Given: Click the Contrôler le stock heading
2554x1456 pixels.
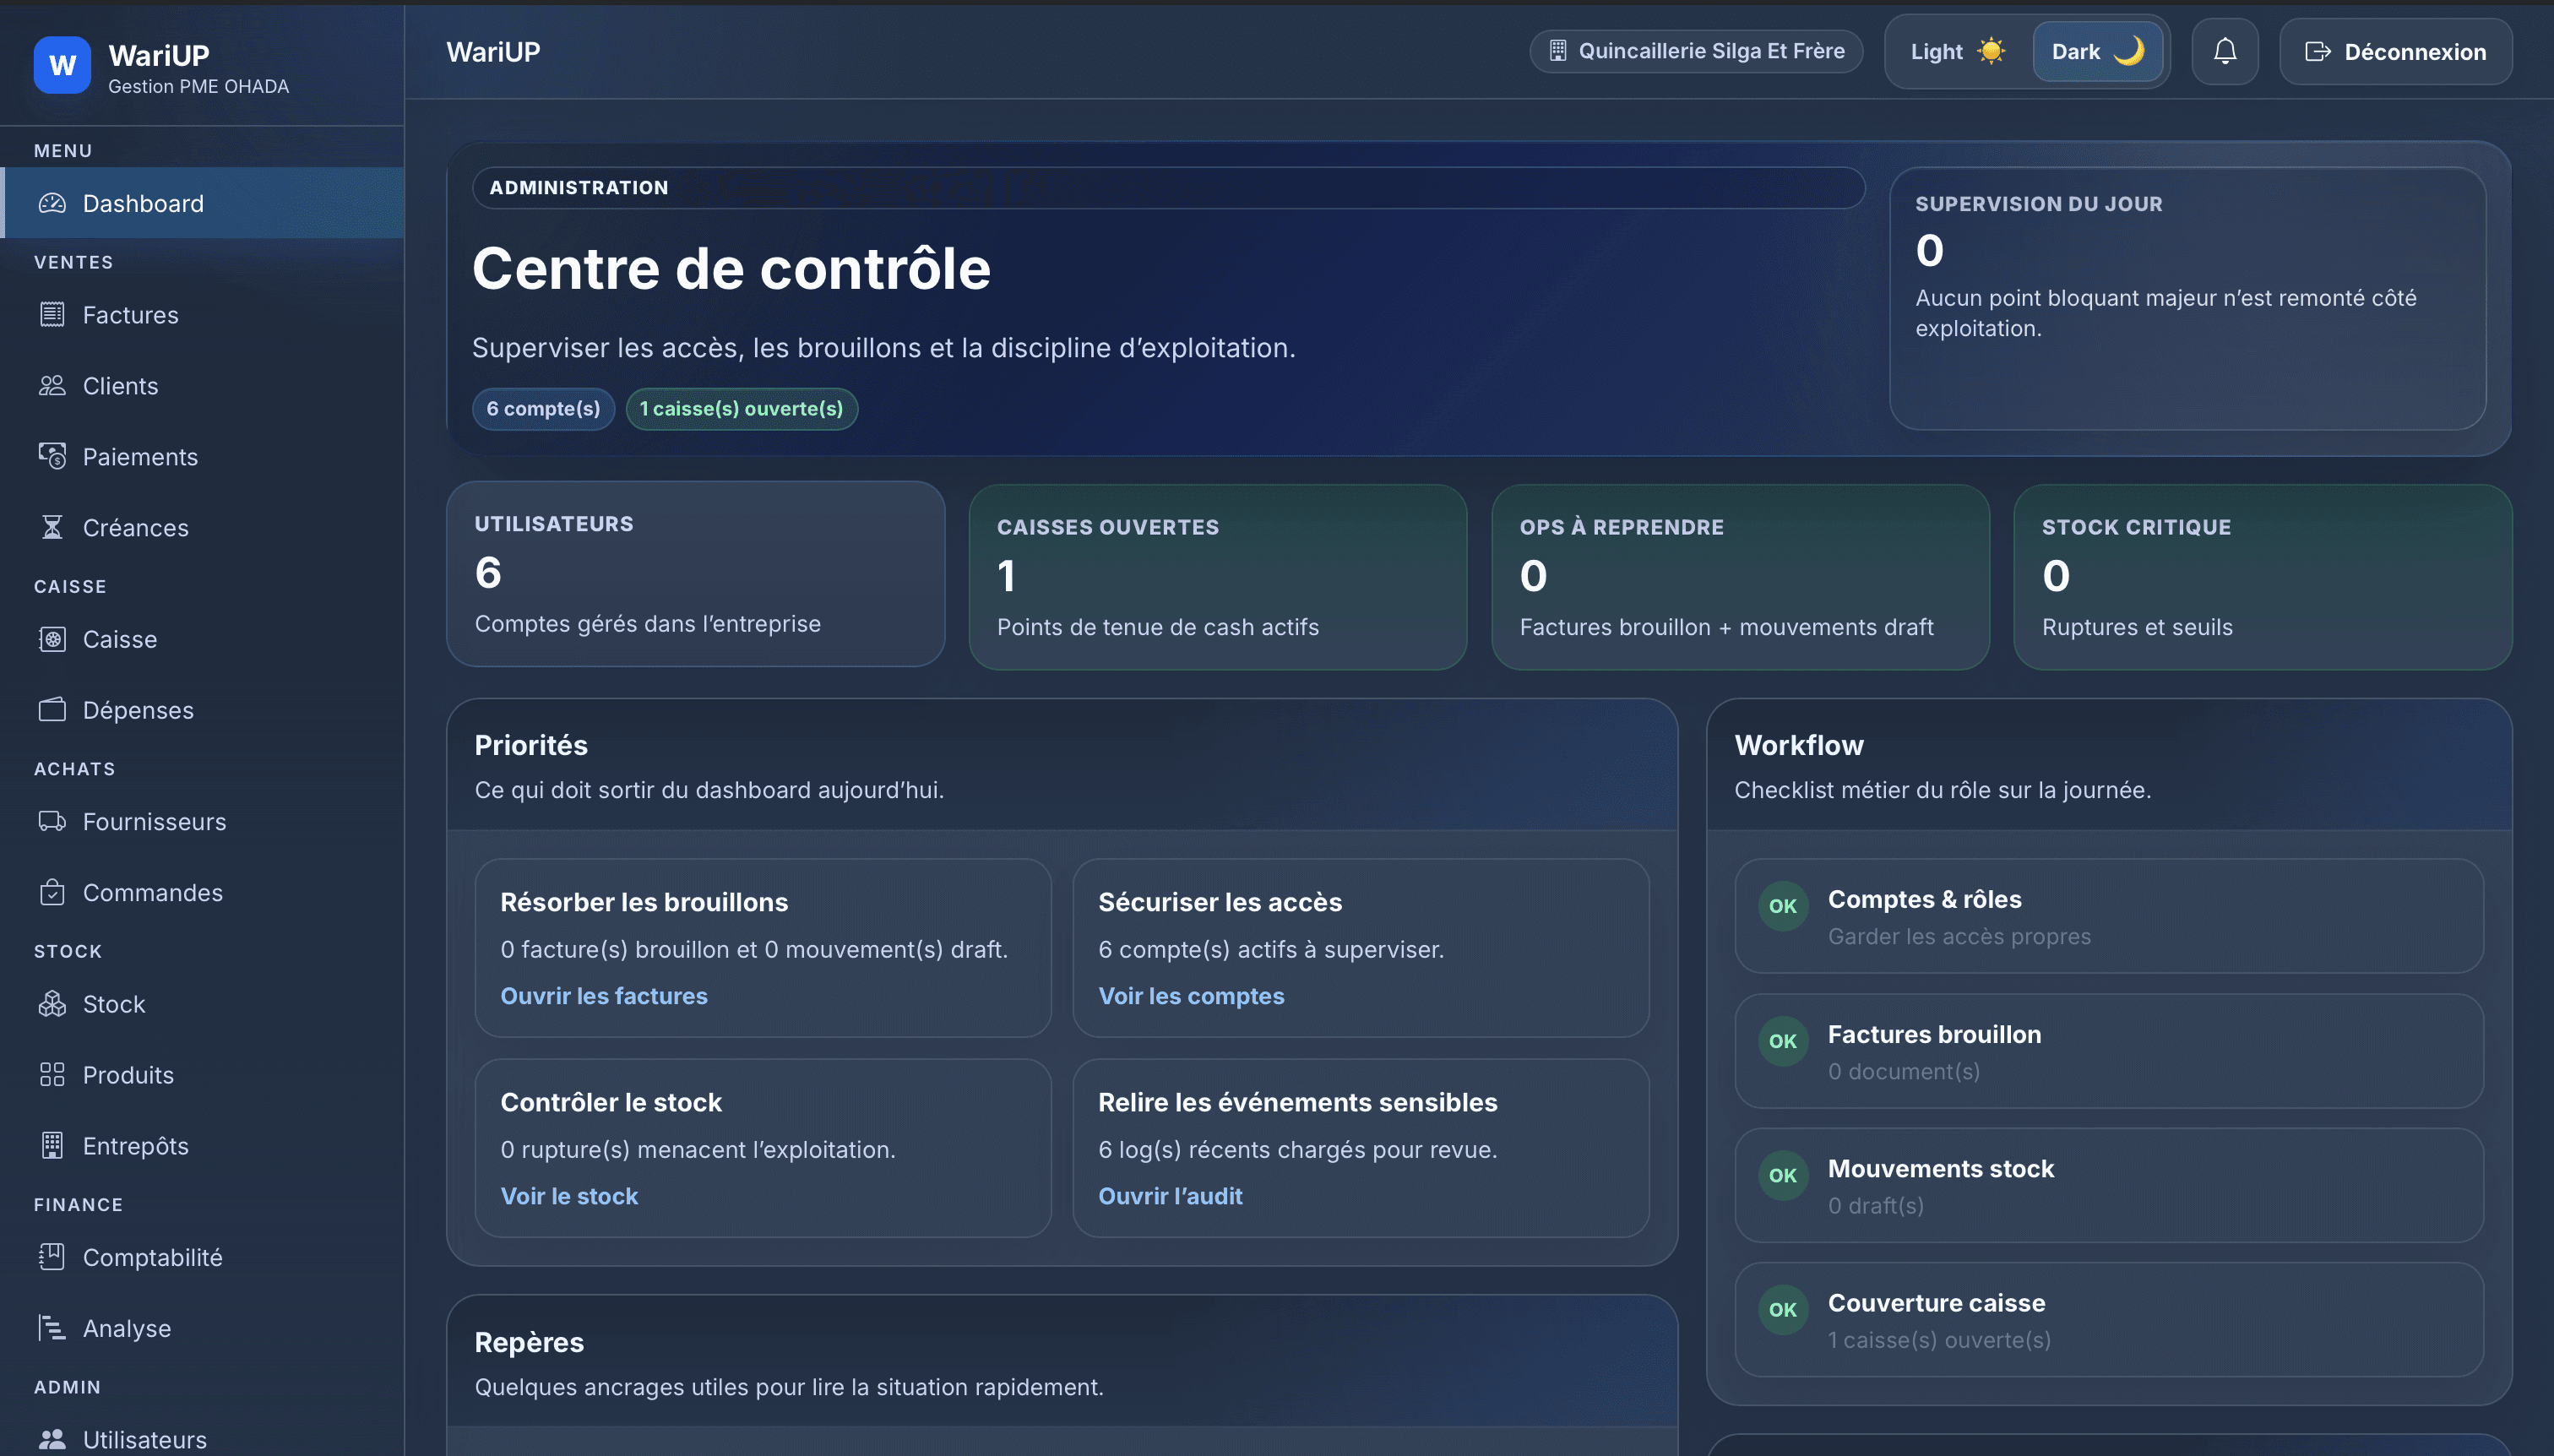Looking at the screenshot, I should [x=611, y=1102].
